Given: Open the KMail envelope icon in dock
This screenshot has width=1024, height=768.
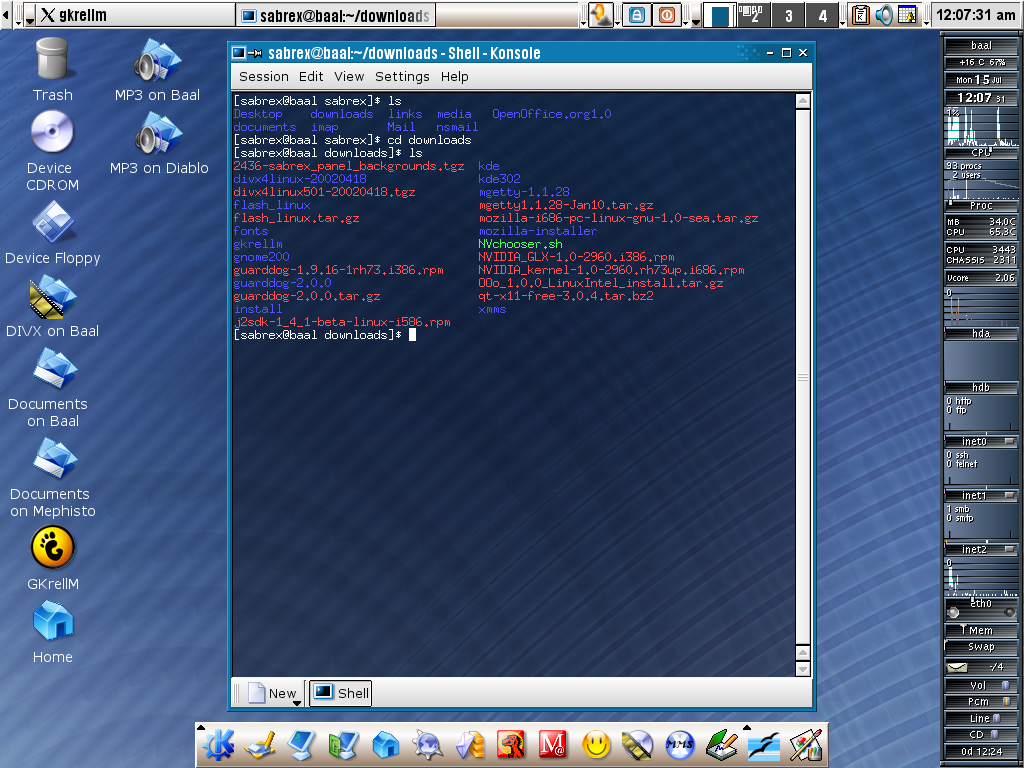Looking at the screenshot, I should [x=470, y=744].
